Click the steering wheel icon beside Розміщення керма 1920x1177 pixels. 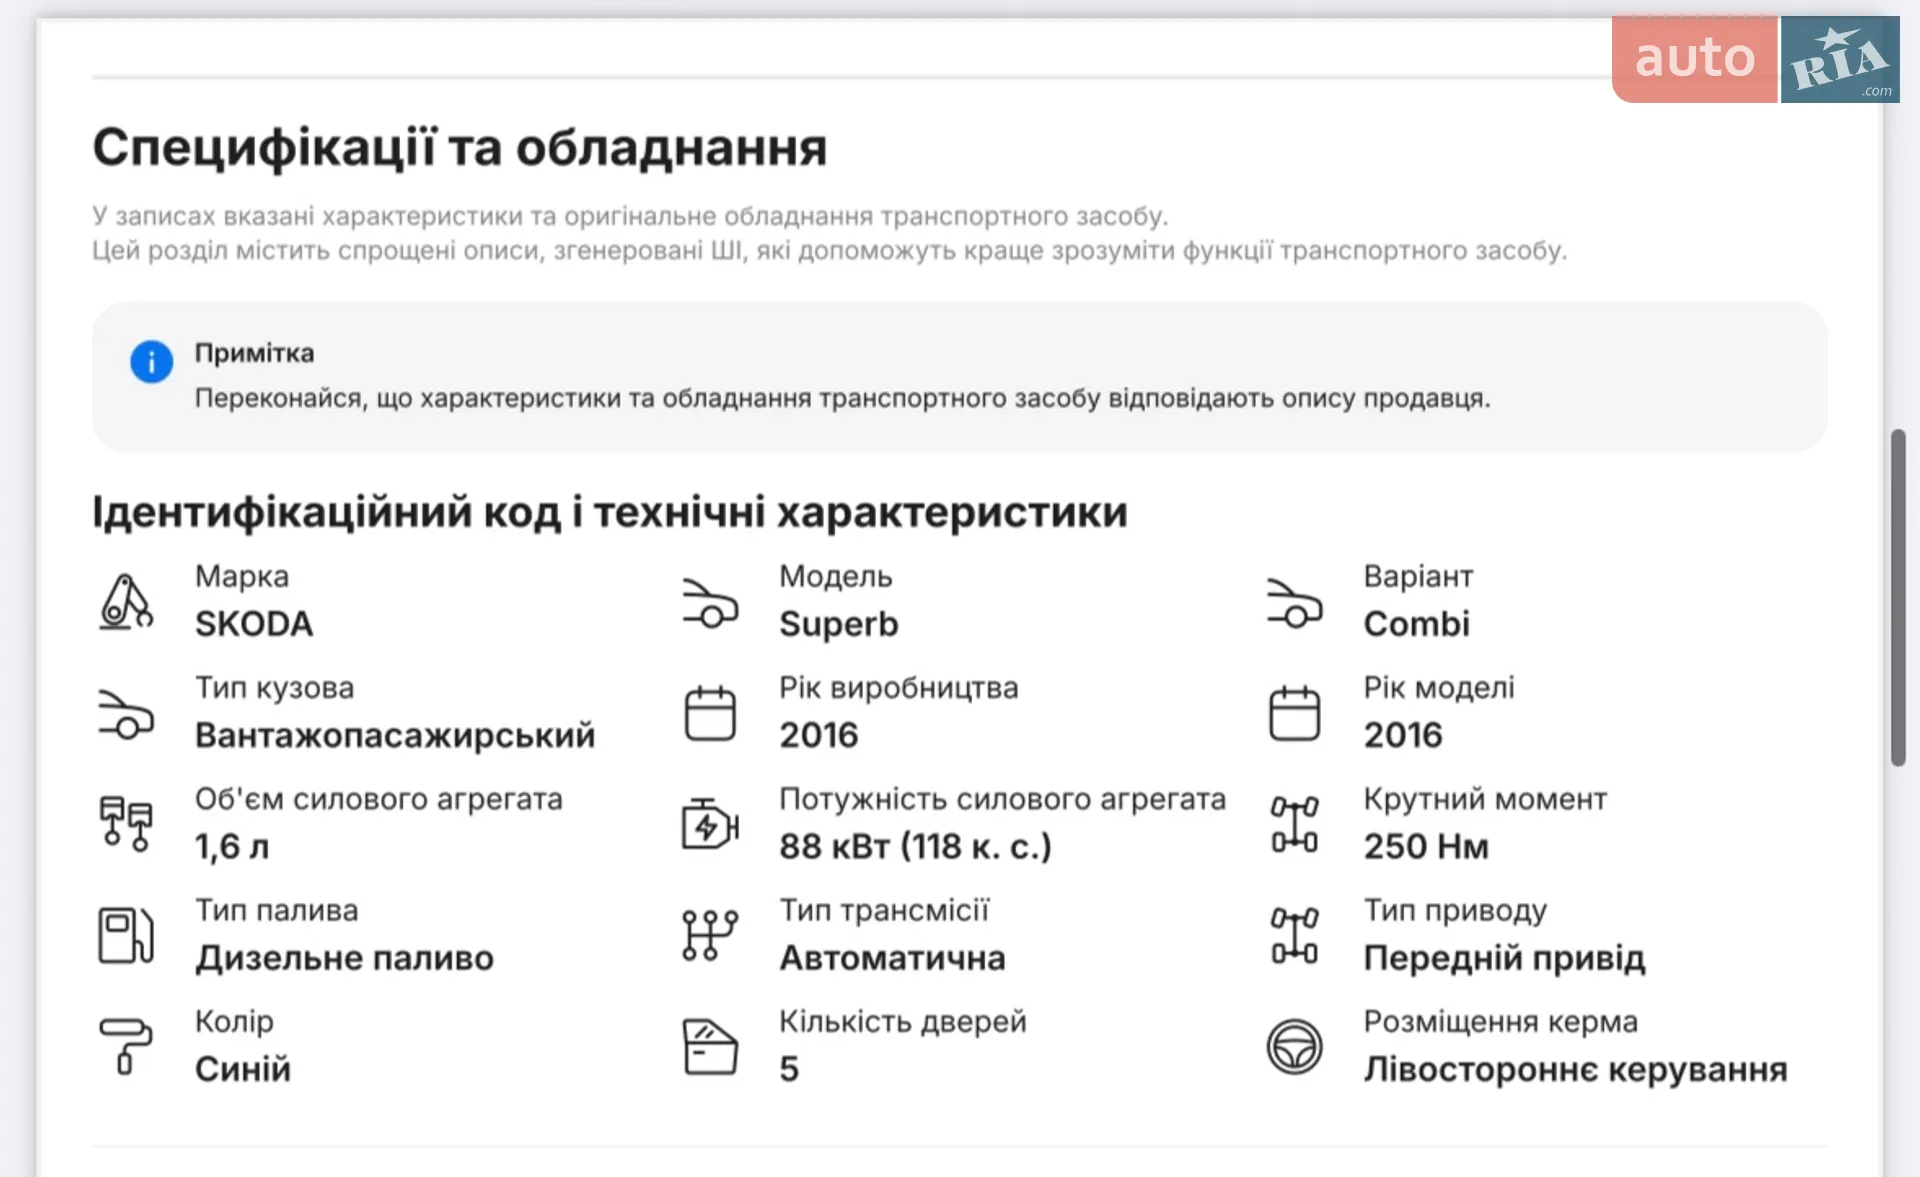click(x=1294, y=1047)
